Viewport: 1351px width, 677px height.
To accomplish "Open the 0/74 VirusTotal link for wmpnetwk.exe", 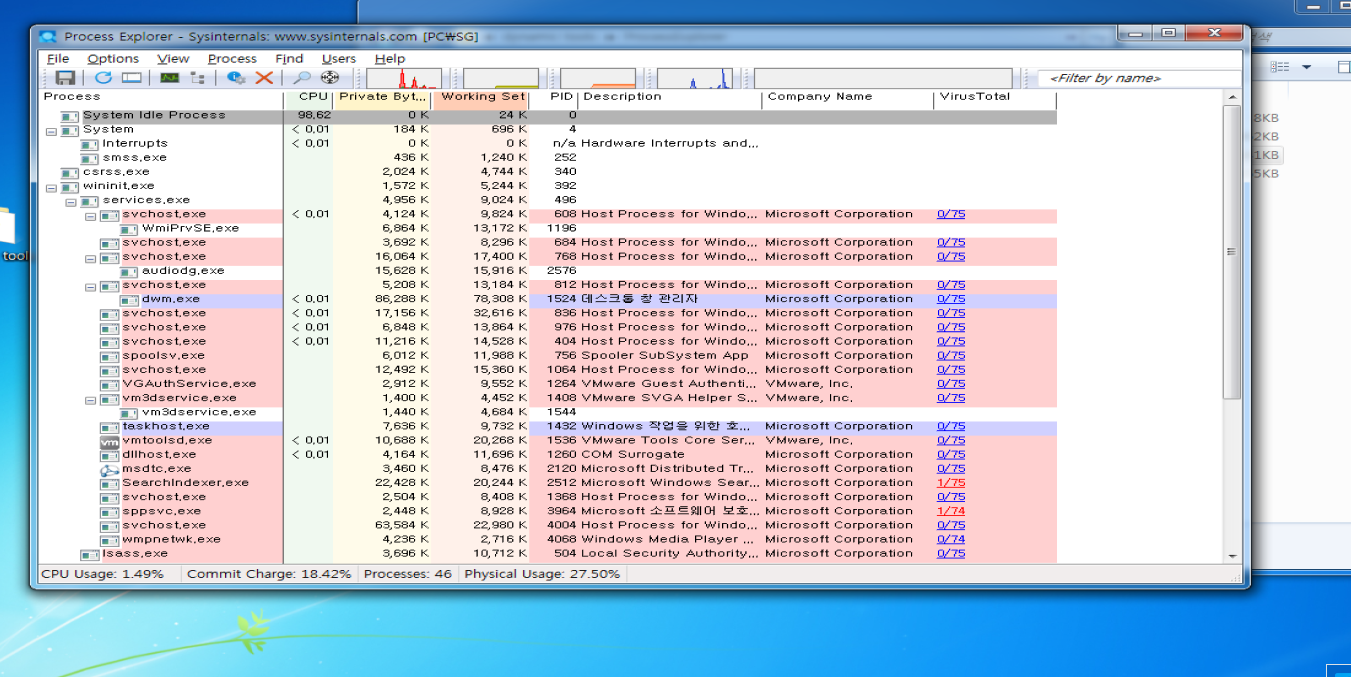I will (x=951, y=539).
